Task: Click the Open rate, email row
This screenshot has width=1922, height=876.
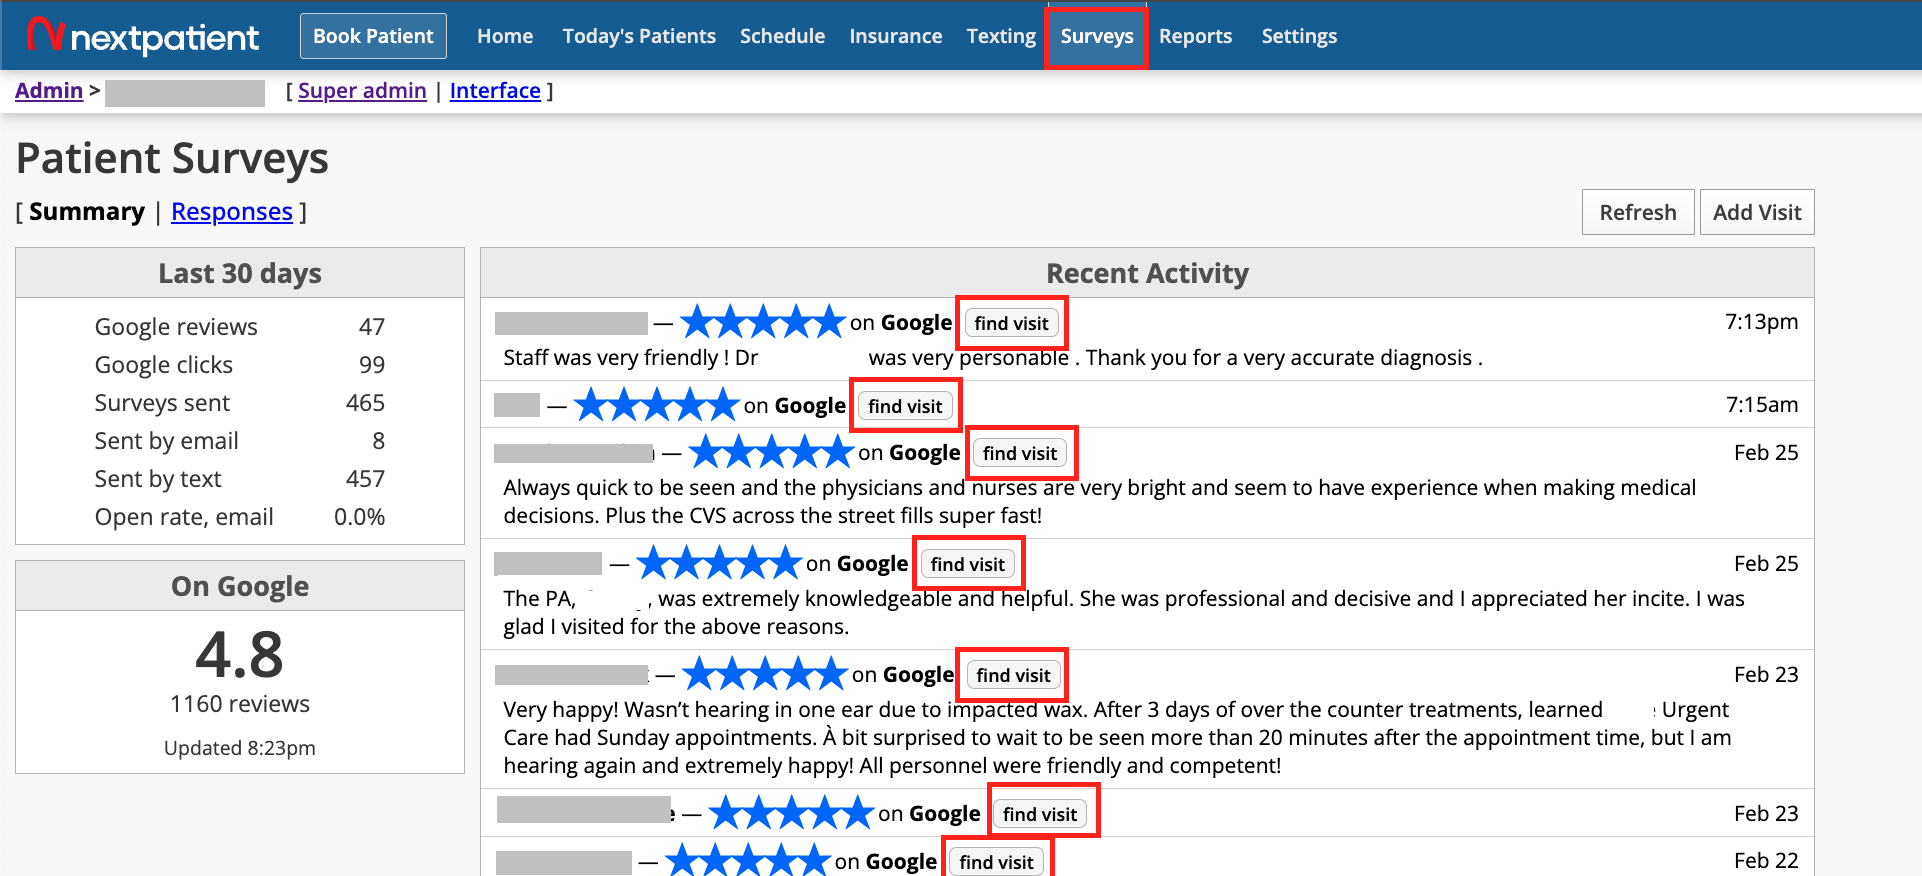Action: coord(240,517)
